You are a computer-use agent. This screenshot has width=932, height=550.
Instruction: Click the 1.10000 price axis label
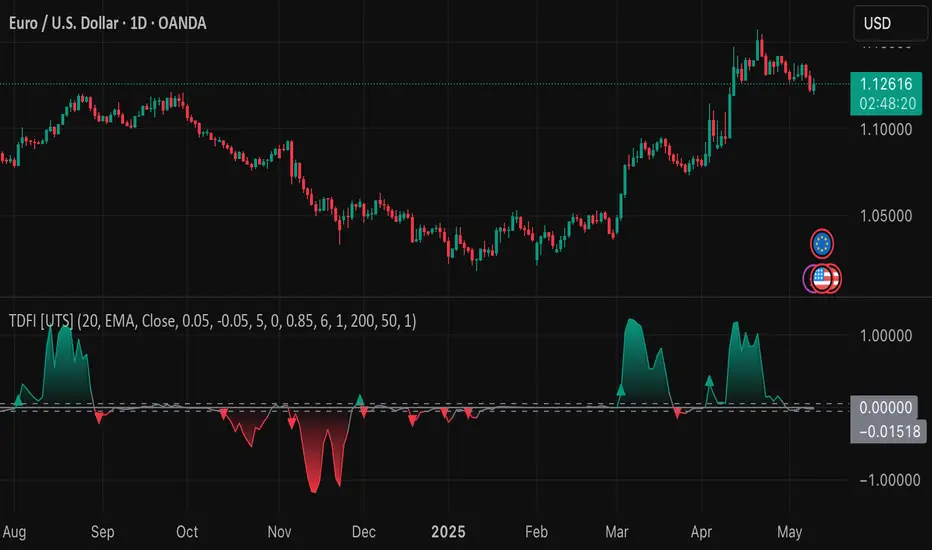tap(886, 130)
